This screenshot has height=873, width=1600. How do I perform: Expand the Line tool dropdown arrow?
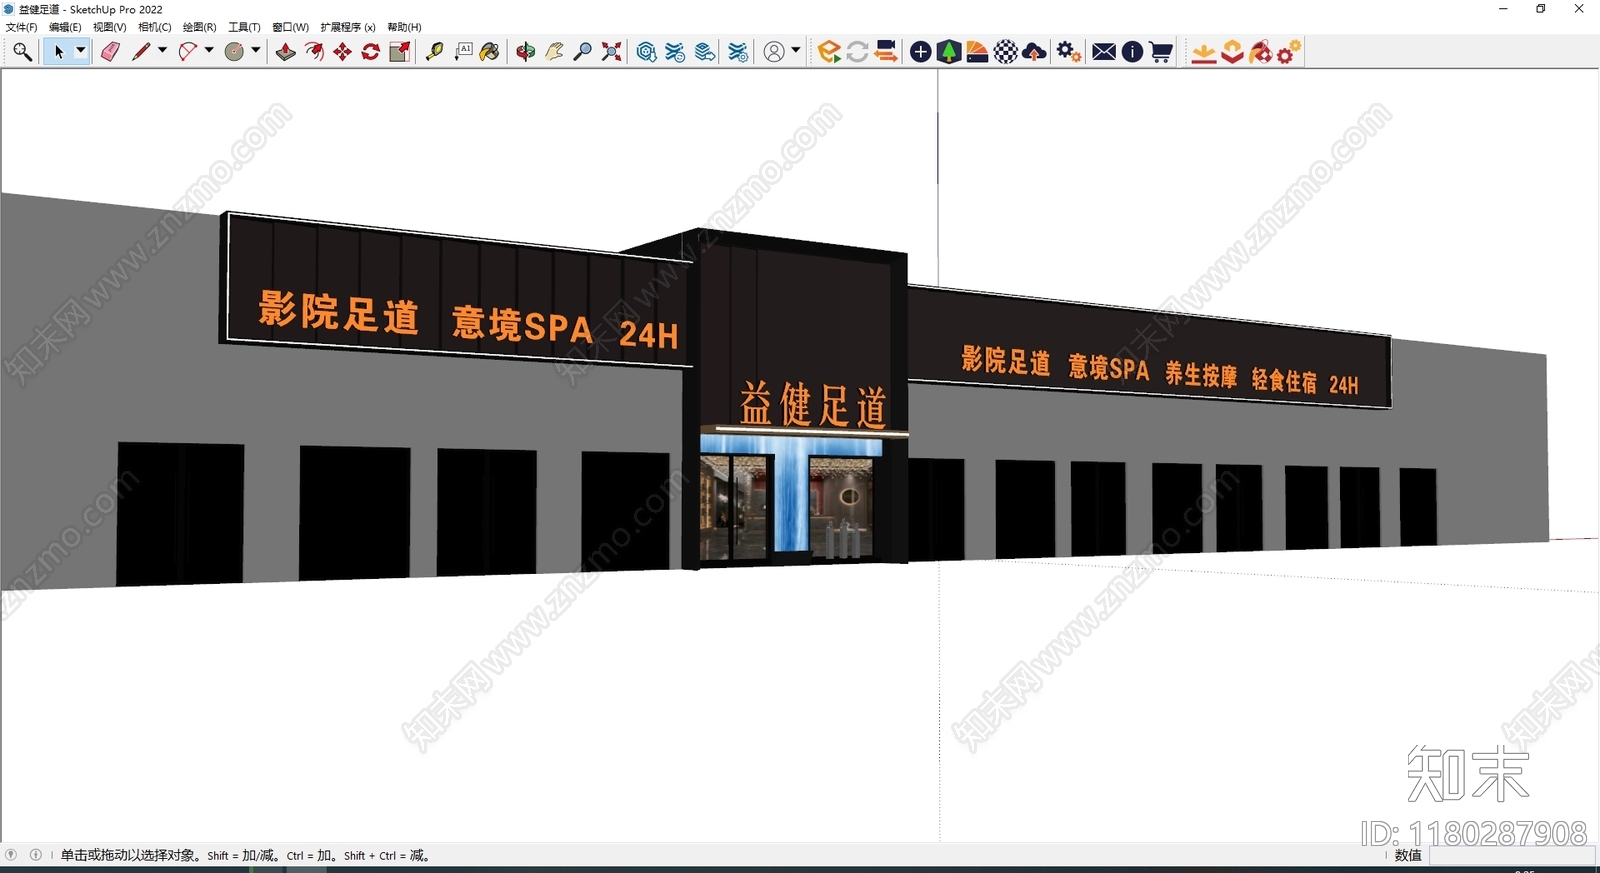click(162, 51)
